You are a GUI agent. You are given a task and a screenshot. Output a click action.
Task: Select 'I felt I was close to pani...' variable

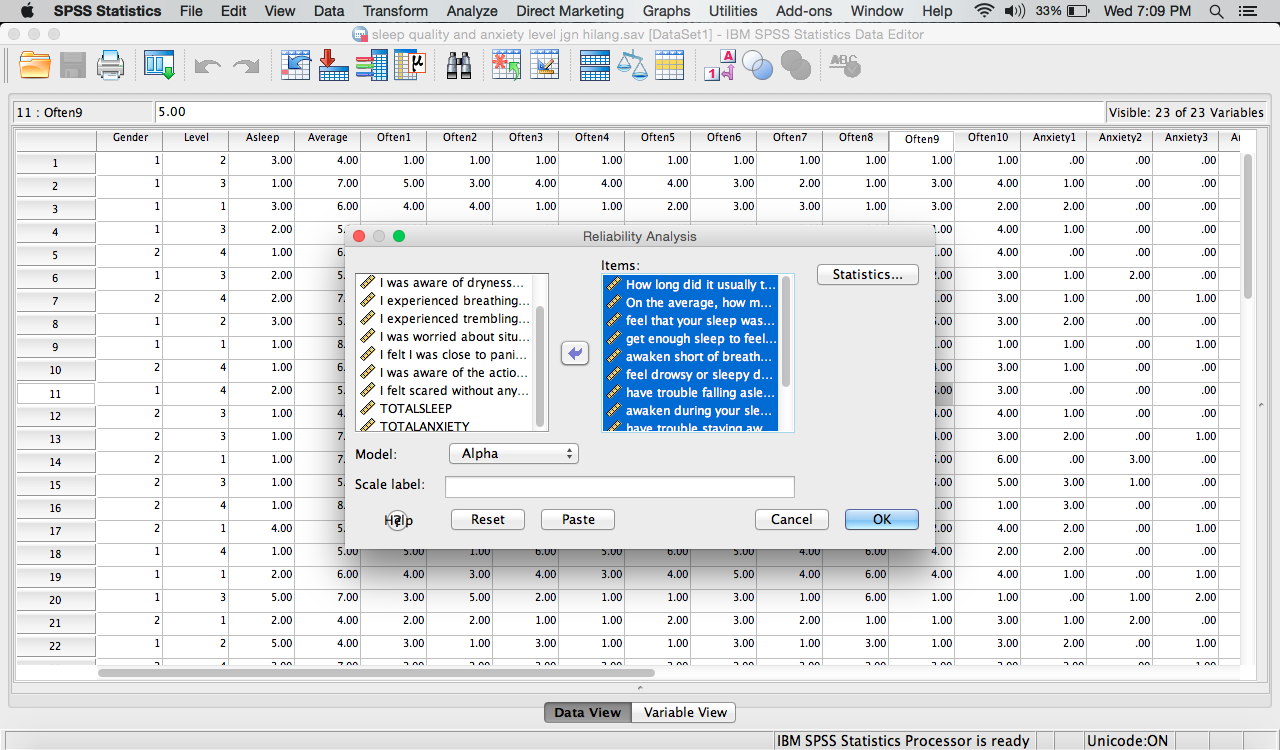[446, 355]
